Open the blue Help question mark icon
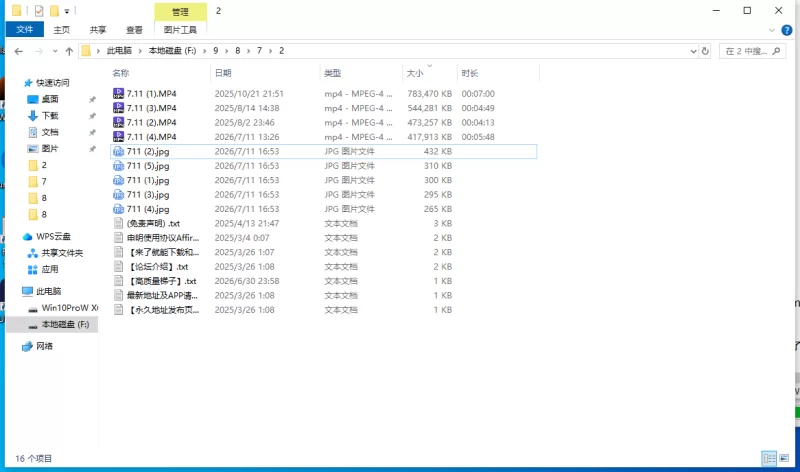800x472 pixels. click(787, 30)
